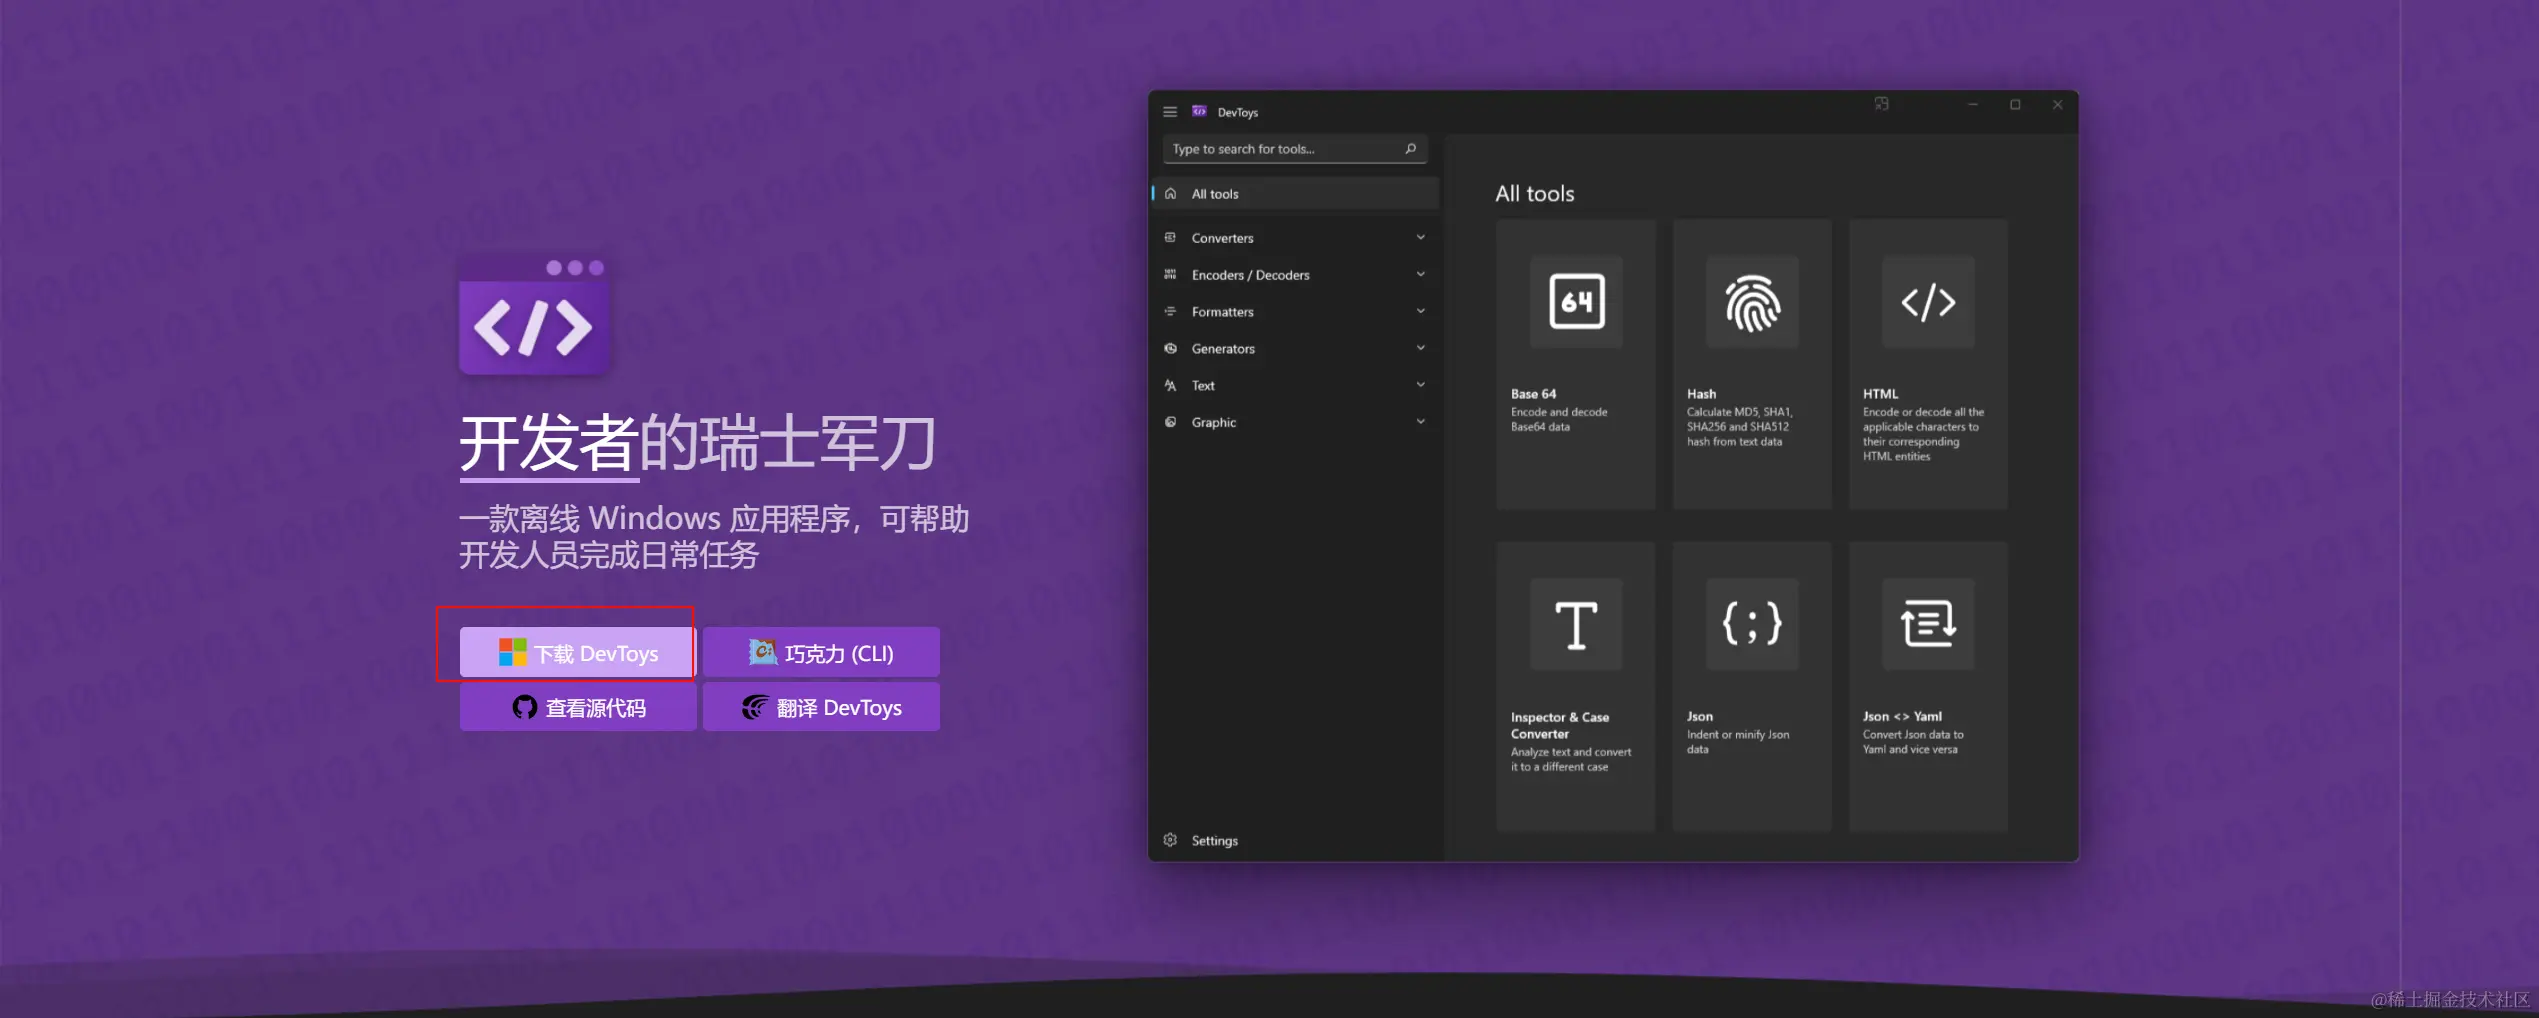Select Generators in the sidebar
The image size is (2539, 1018).
1295,349
